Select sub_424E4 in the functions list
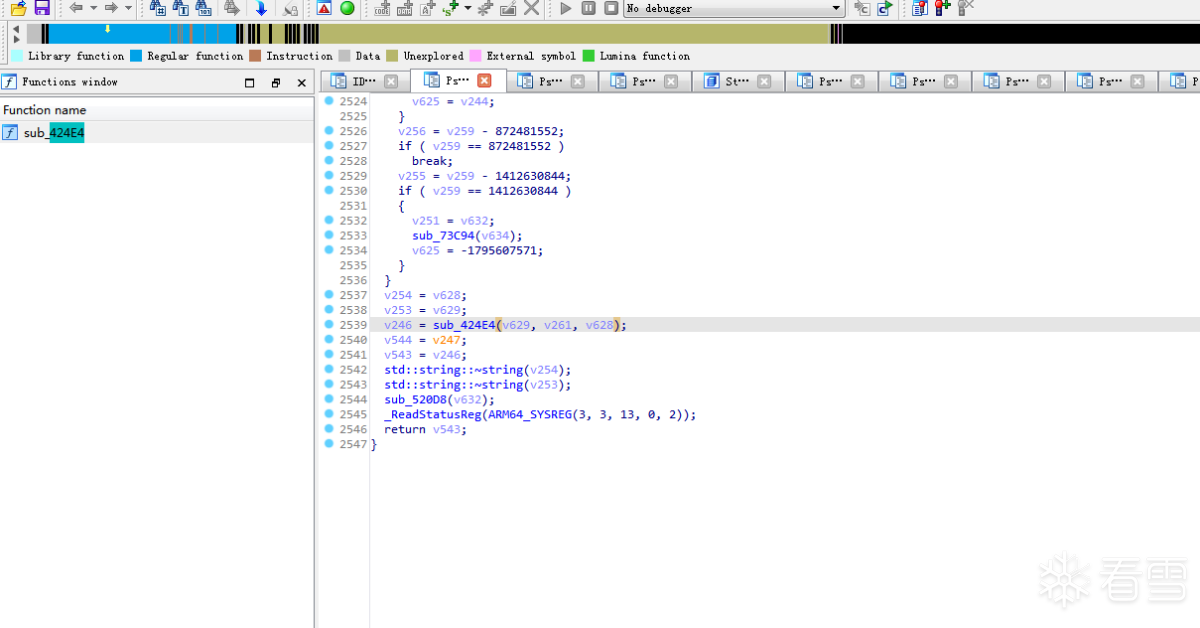Viewport: 1200px width, 628px height. 157,132
